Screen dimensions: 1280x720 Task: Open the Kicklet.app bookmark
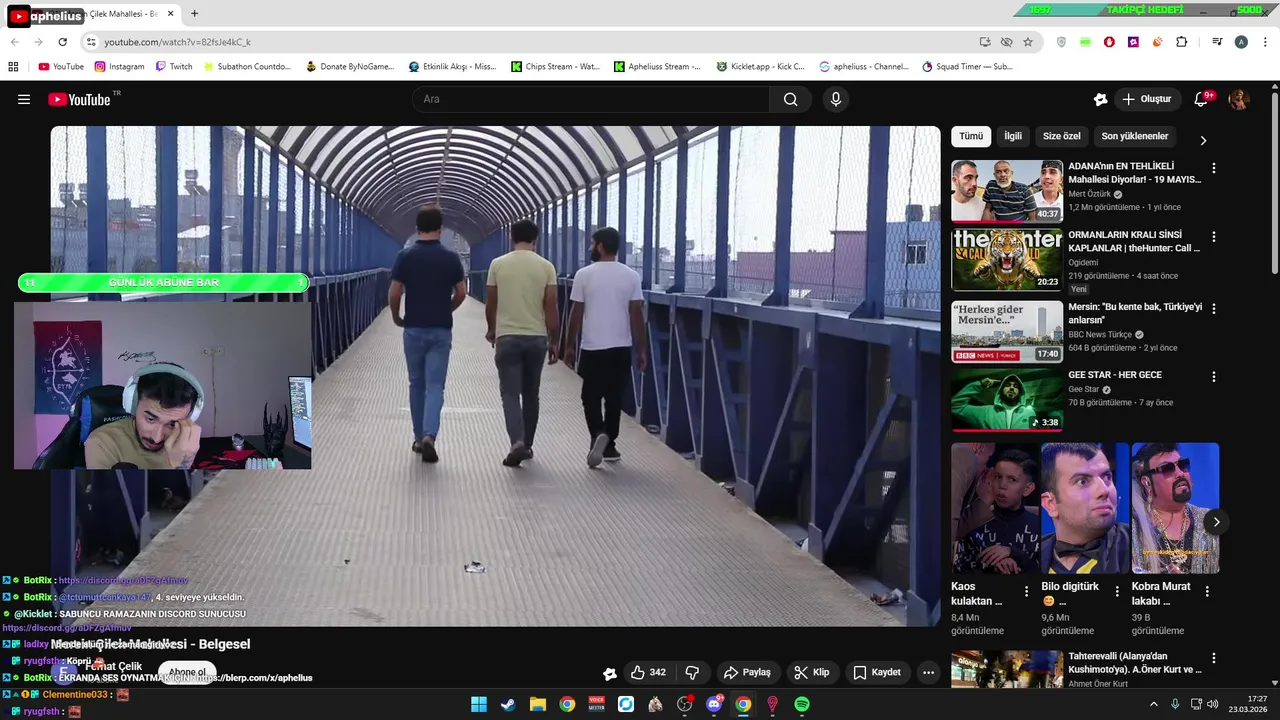[x=760, y=67]
